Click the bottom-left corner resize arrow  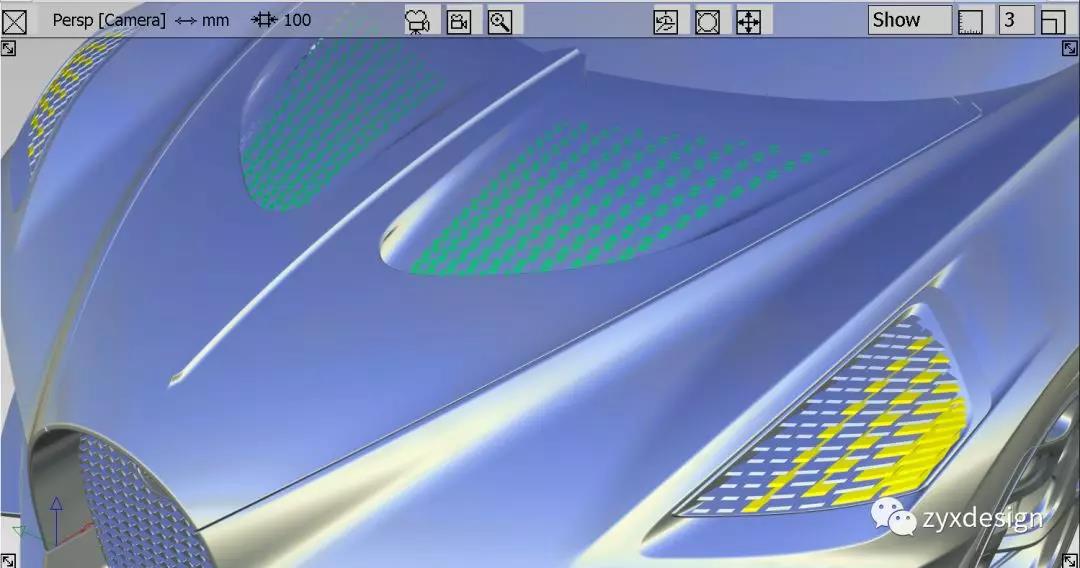[x=8, y=560]
